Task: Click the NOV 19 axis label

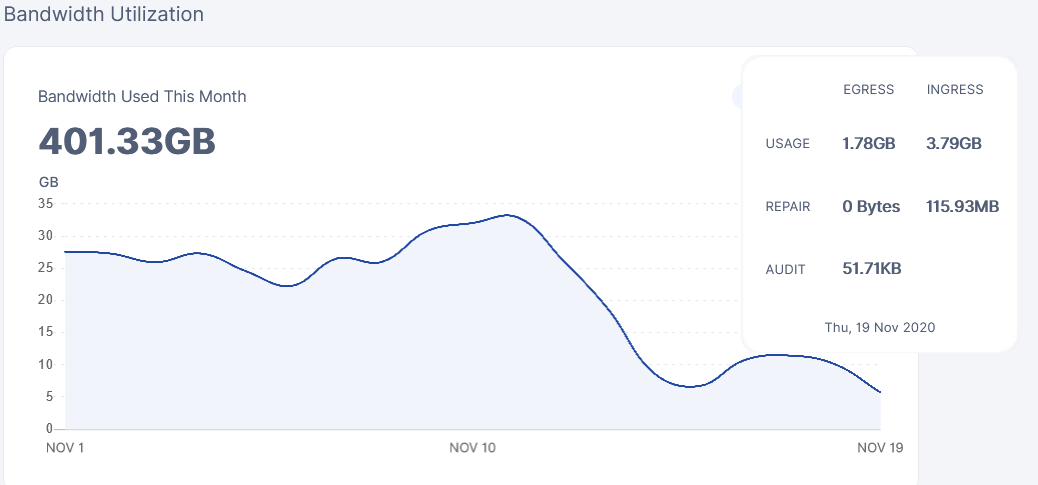Action: pyautogui.click(x=880, y=448)
